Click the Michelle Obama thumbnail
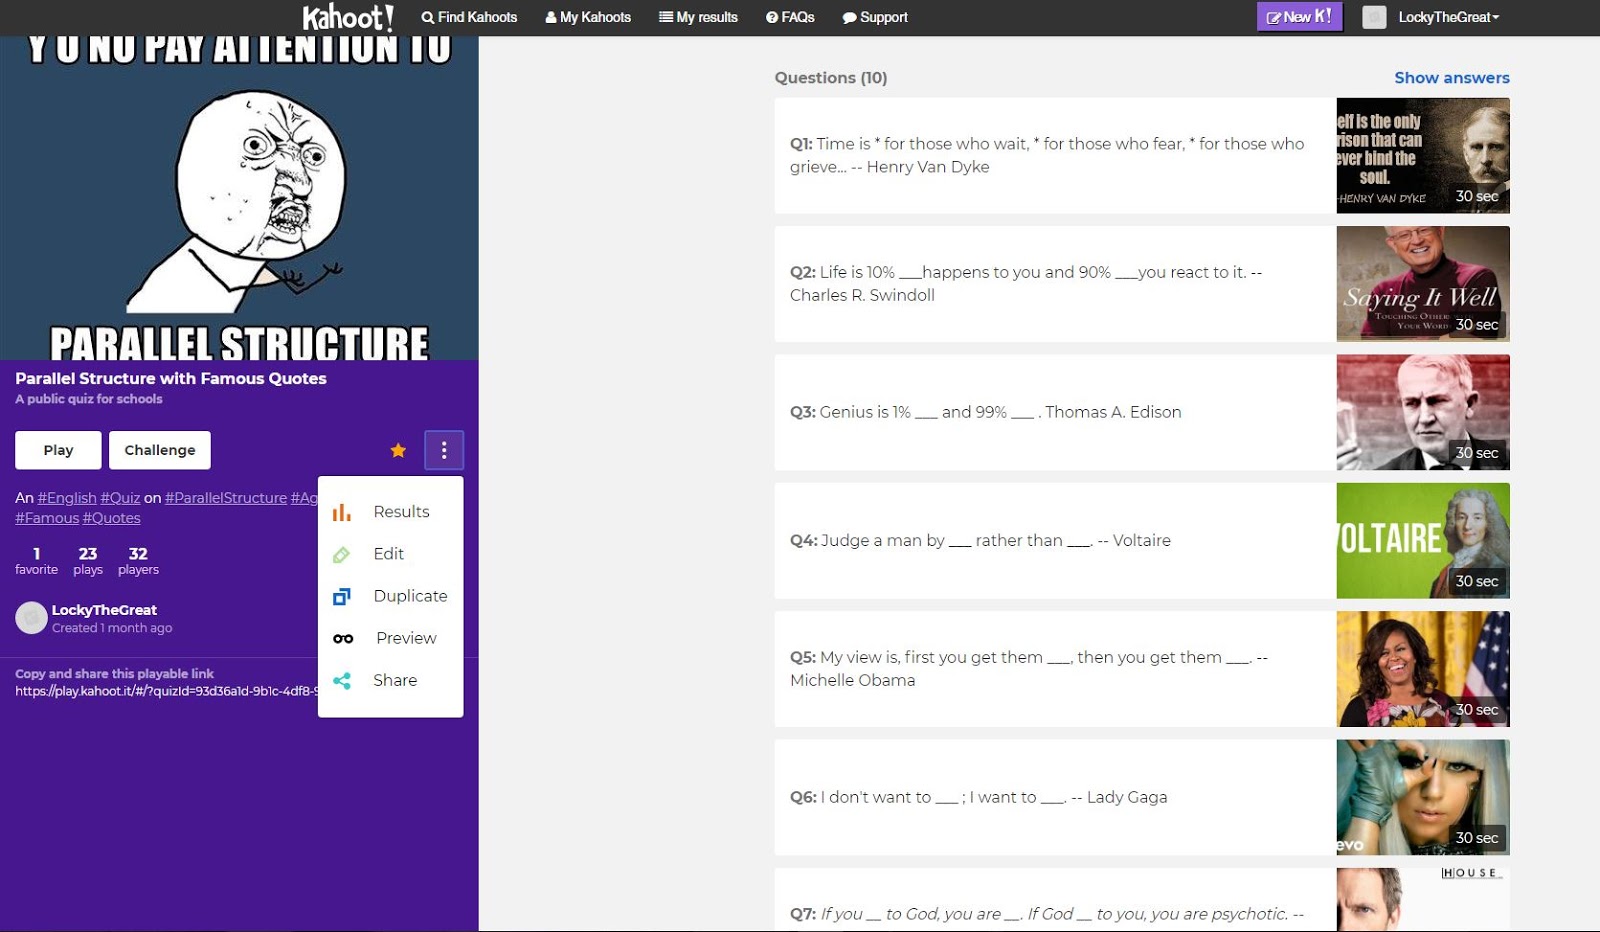 1423,669
